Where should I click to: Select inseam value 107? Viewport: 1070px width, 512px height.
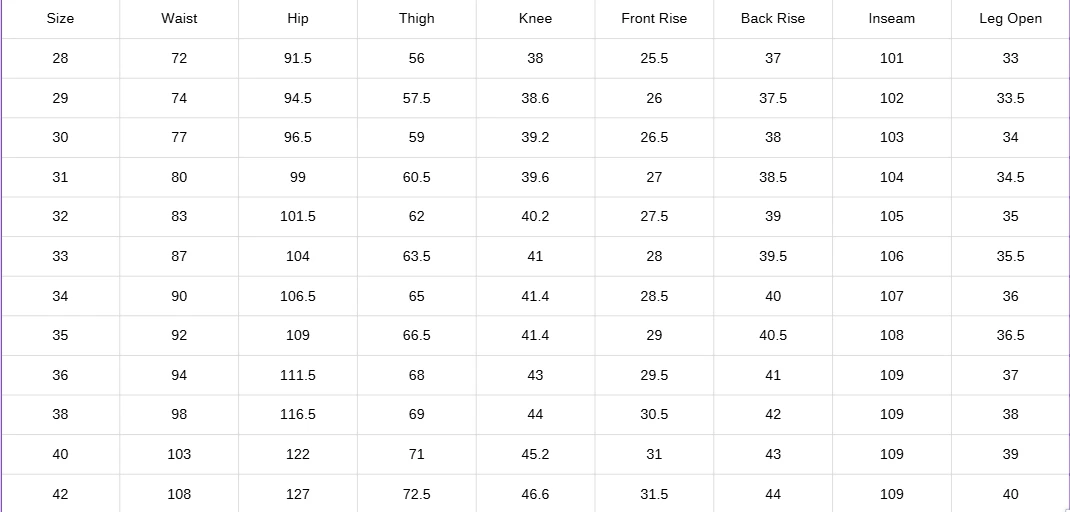point(891,296)
